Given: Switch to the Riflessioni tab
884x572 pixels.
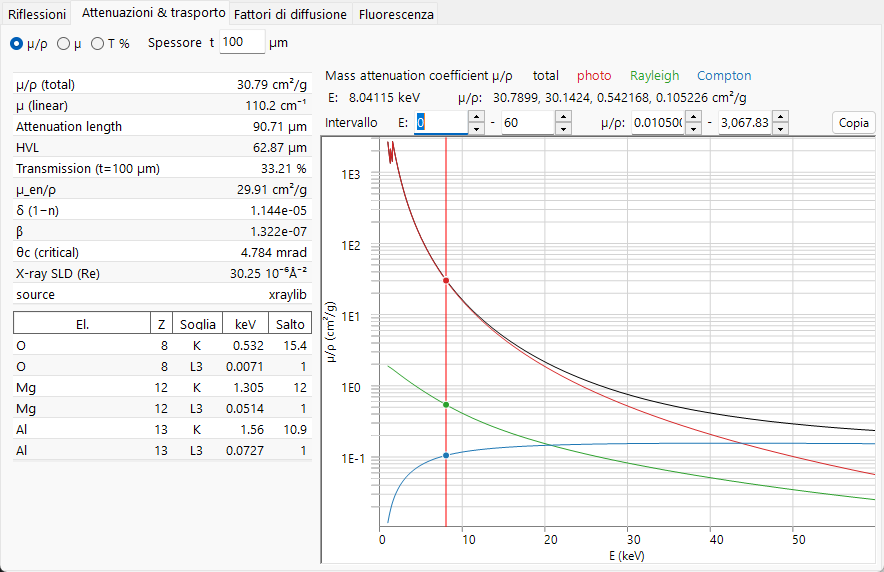Looking at the screenshot, I should coord(37,14).
